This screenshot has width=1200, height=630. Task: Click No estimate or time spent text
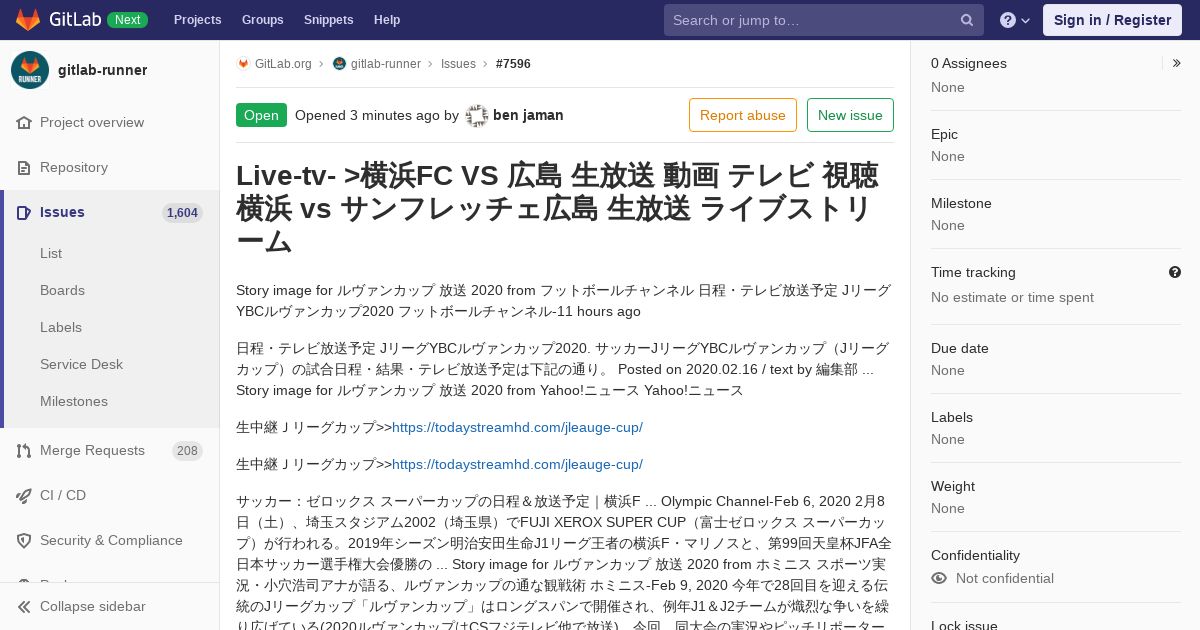[1012, 297]
